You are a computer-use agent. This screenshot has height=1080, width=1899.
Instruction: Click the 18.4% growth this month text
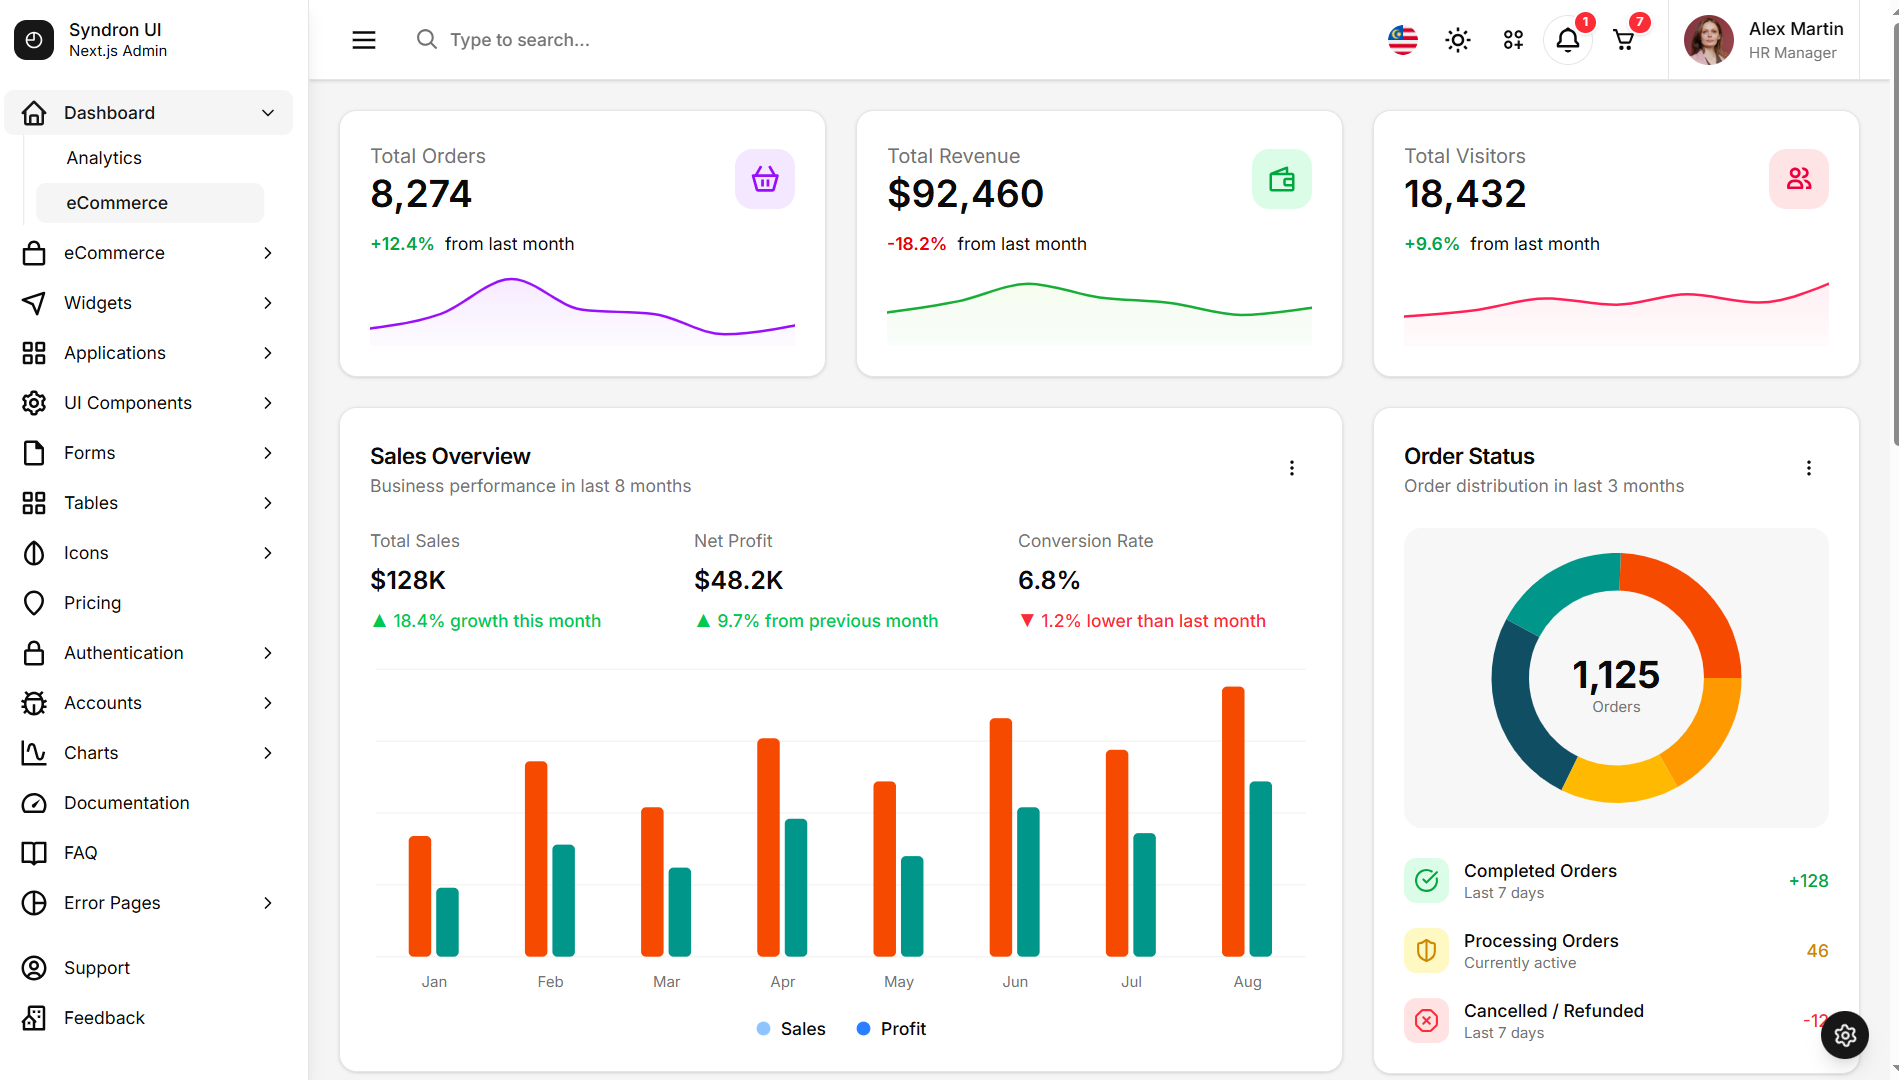click(497, 621)
